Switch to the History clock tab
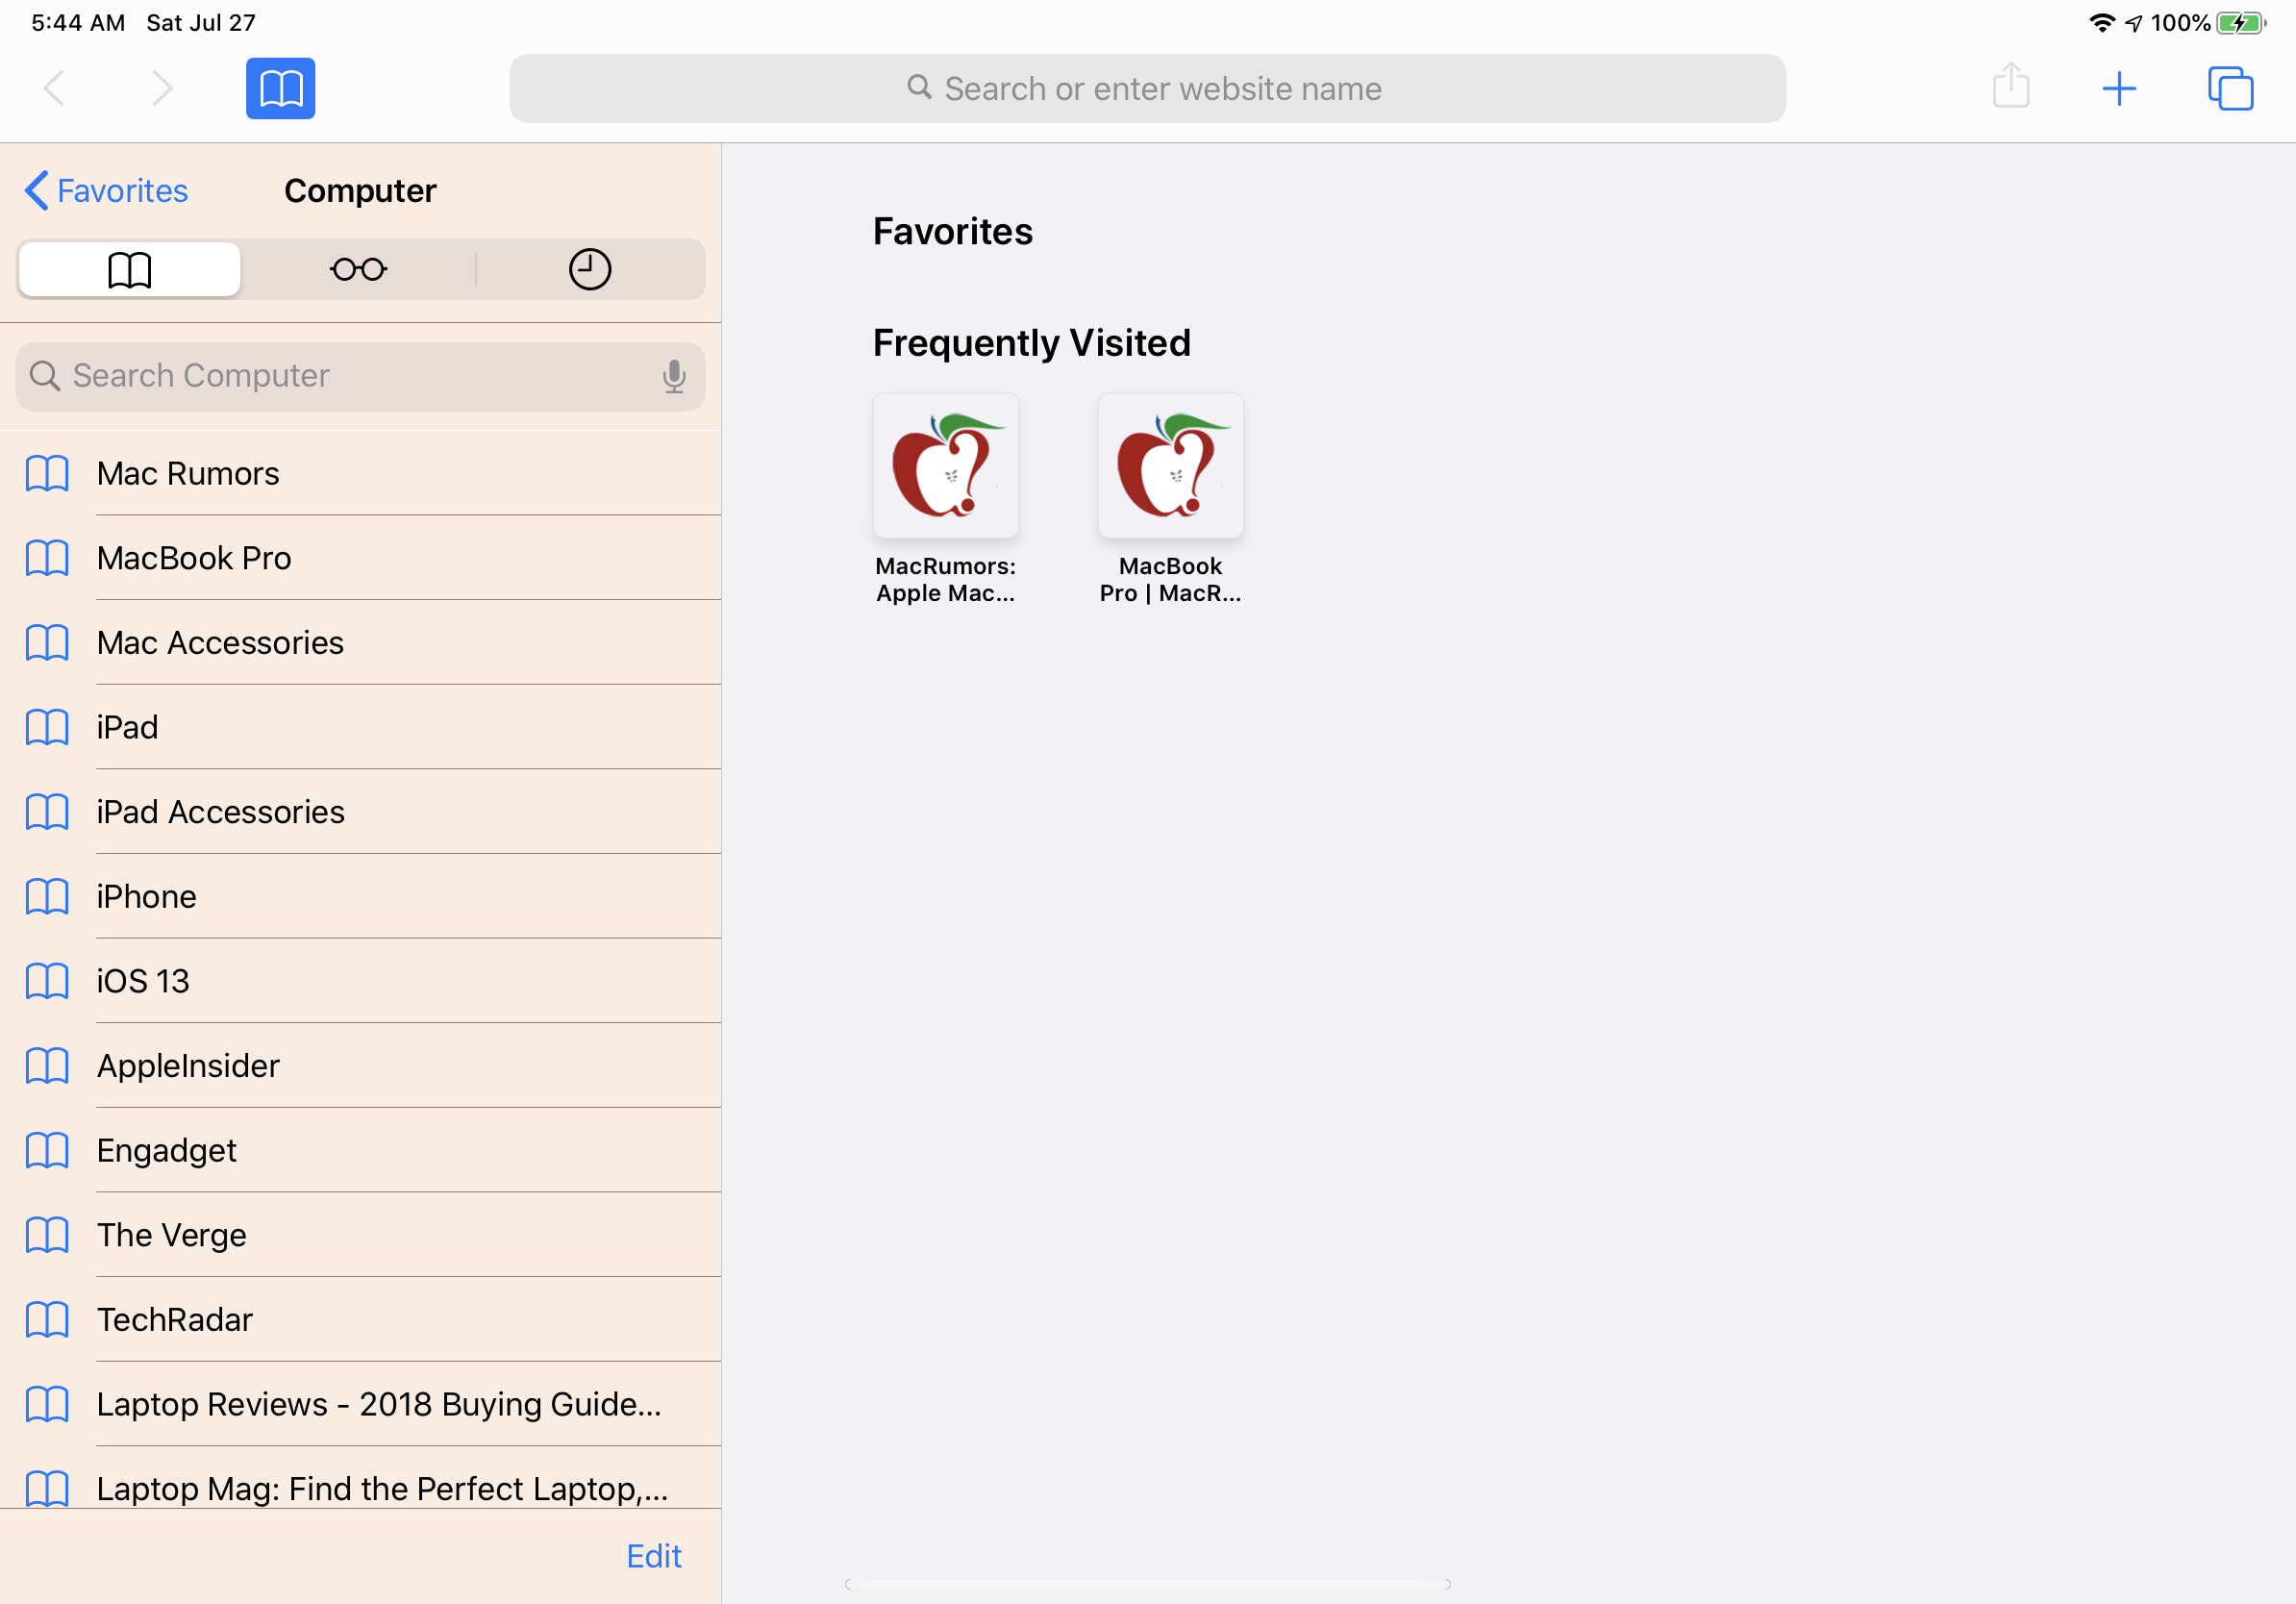Image resolution: width=2296 pixels, height=1604 pixels. click(x=589, y=269)
